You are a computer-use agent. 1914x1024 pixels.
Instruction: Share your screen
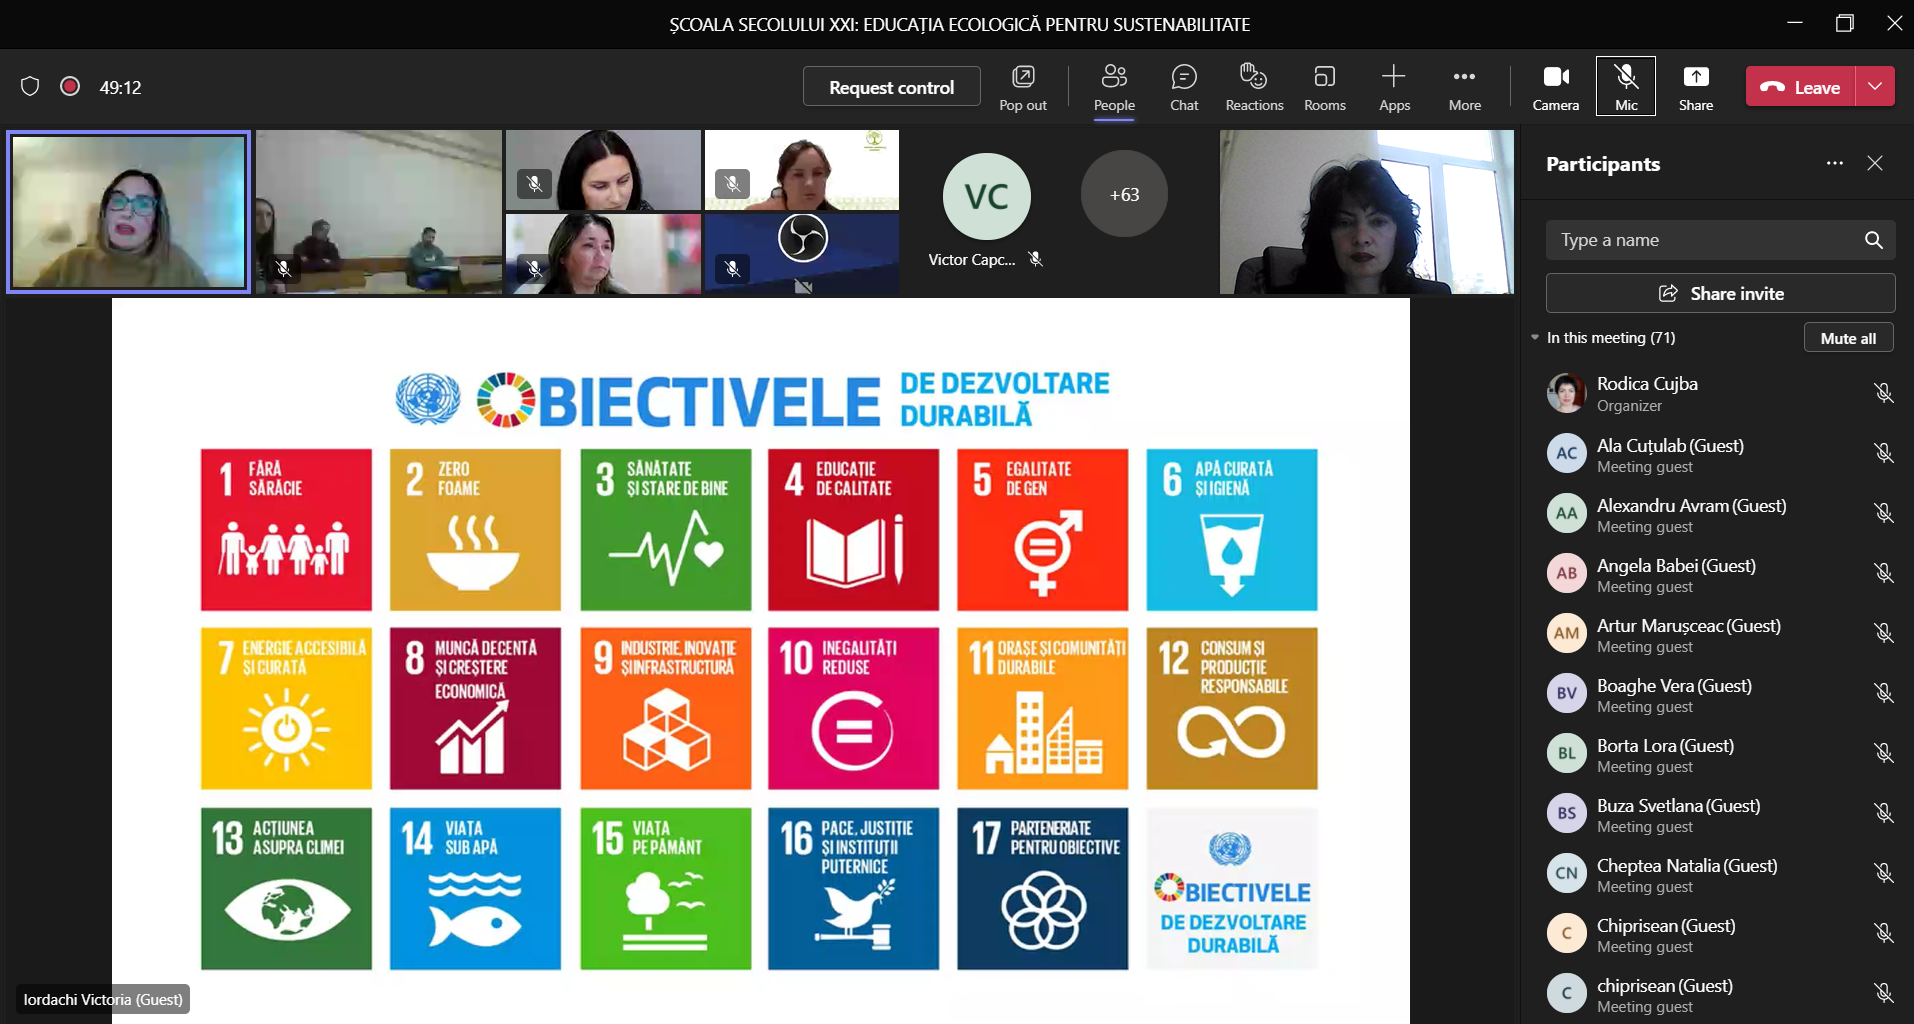pyautogui.click(x=1696, y=87)
